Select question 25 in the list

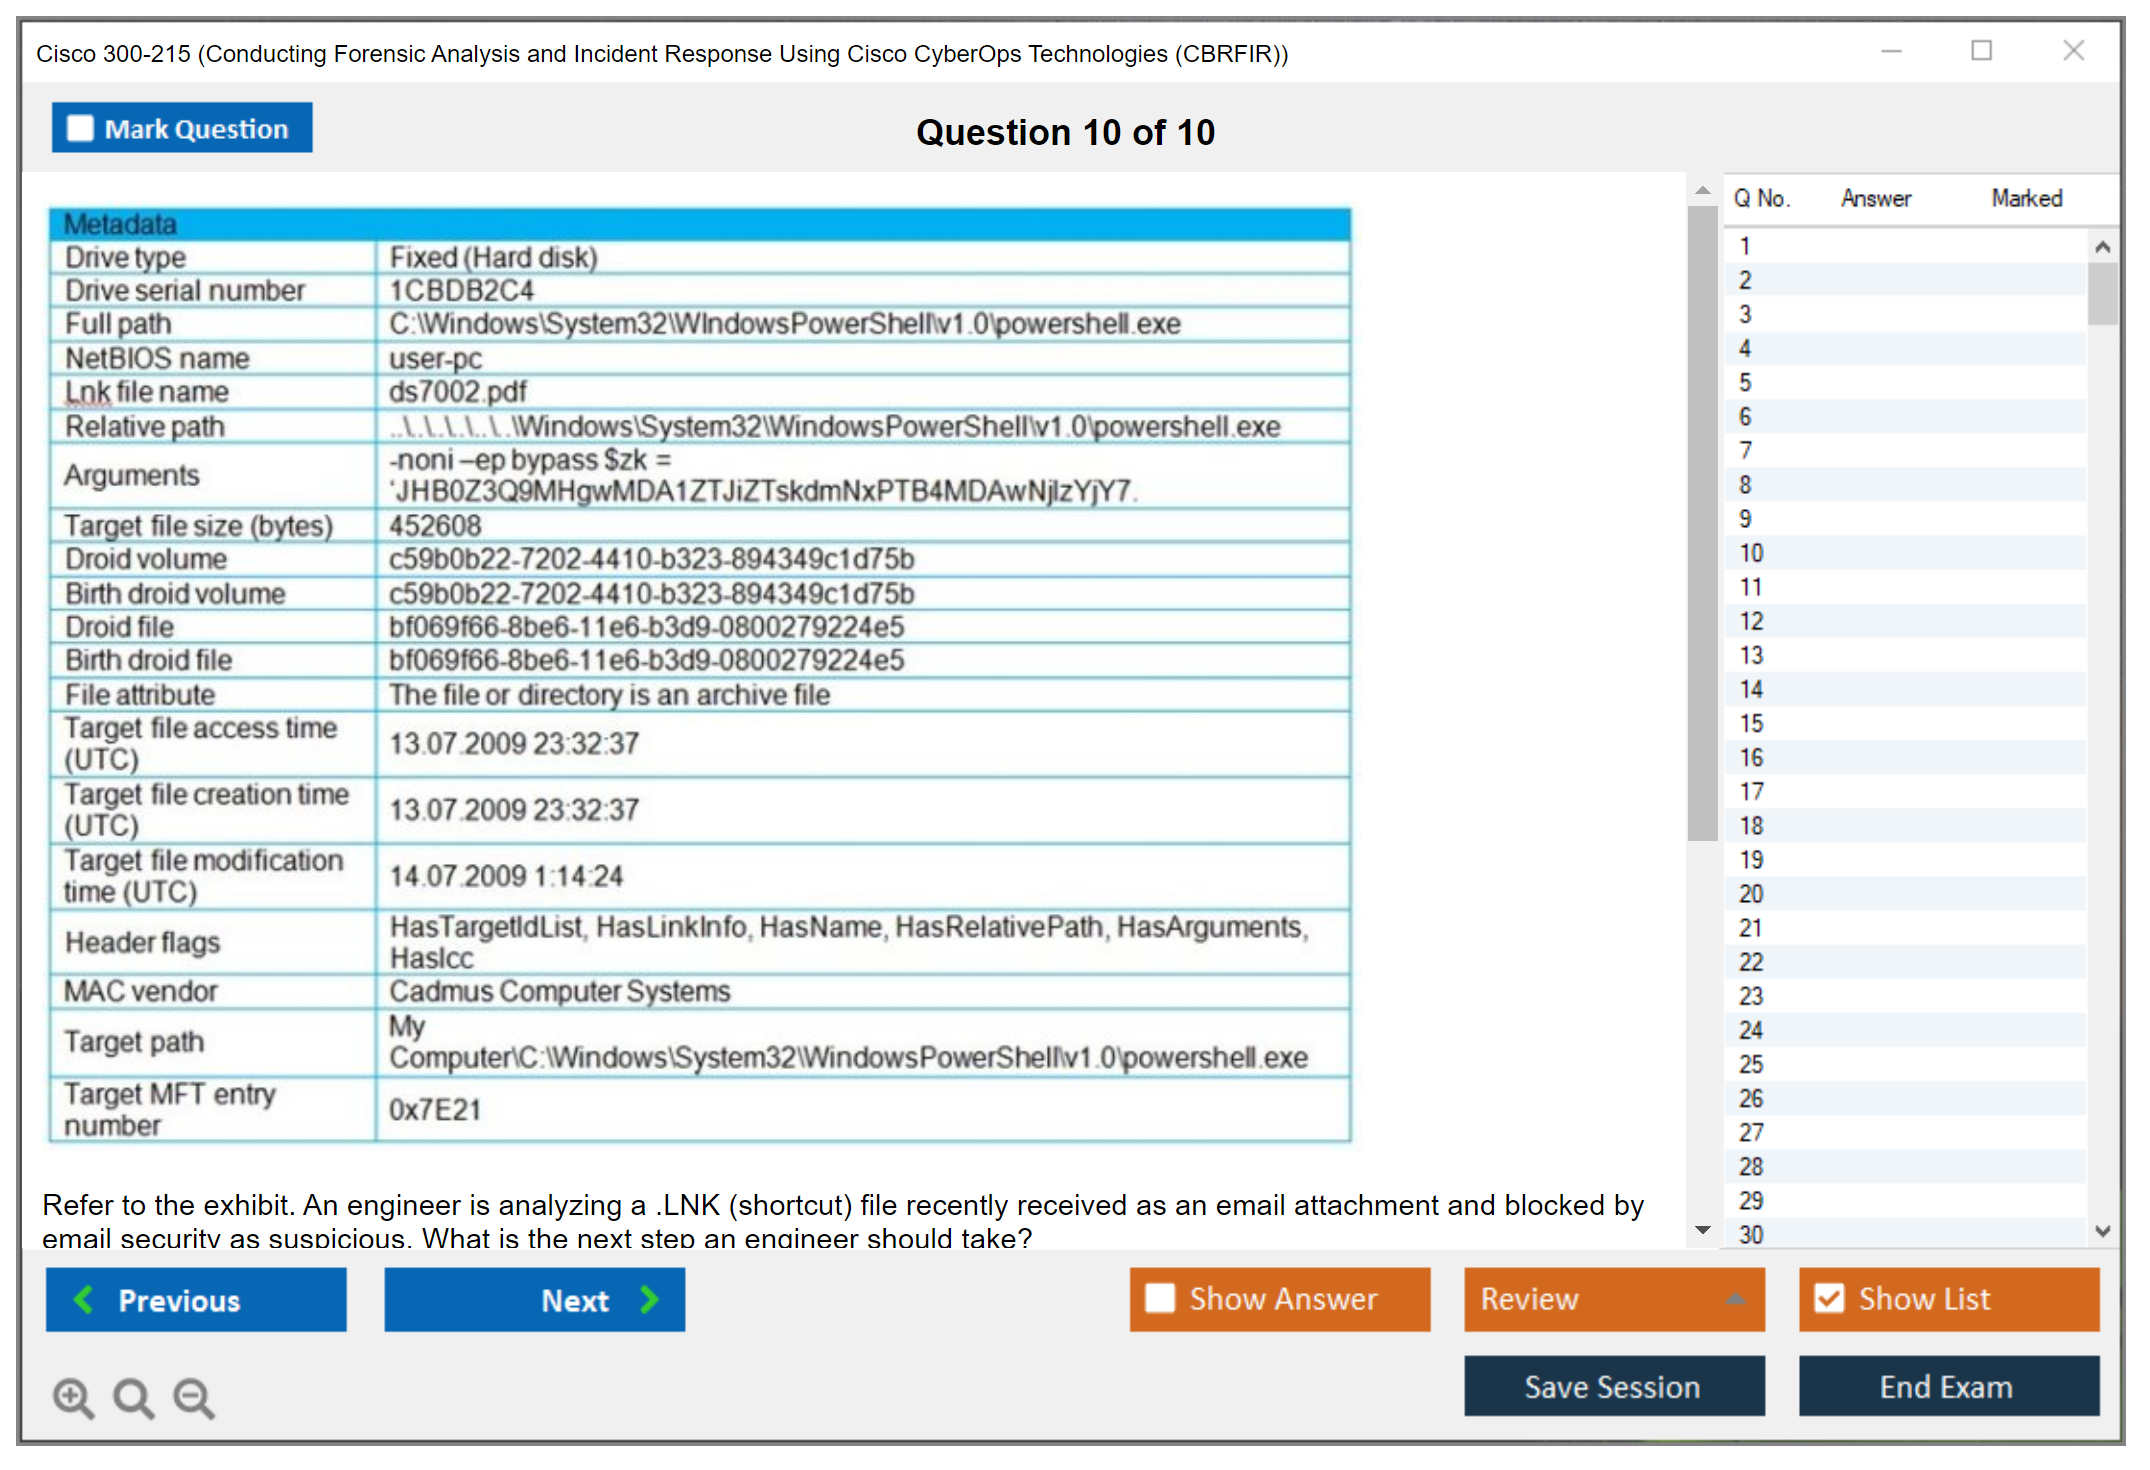click(1751, 1064)
